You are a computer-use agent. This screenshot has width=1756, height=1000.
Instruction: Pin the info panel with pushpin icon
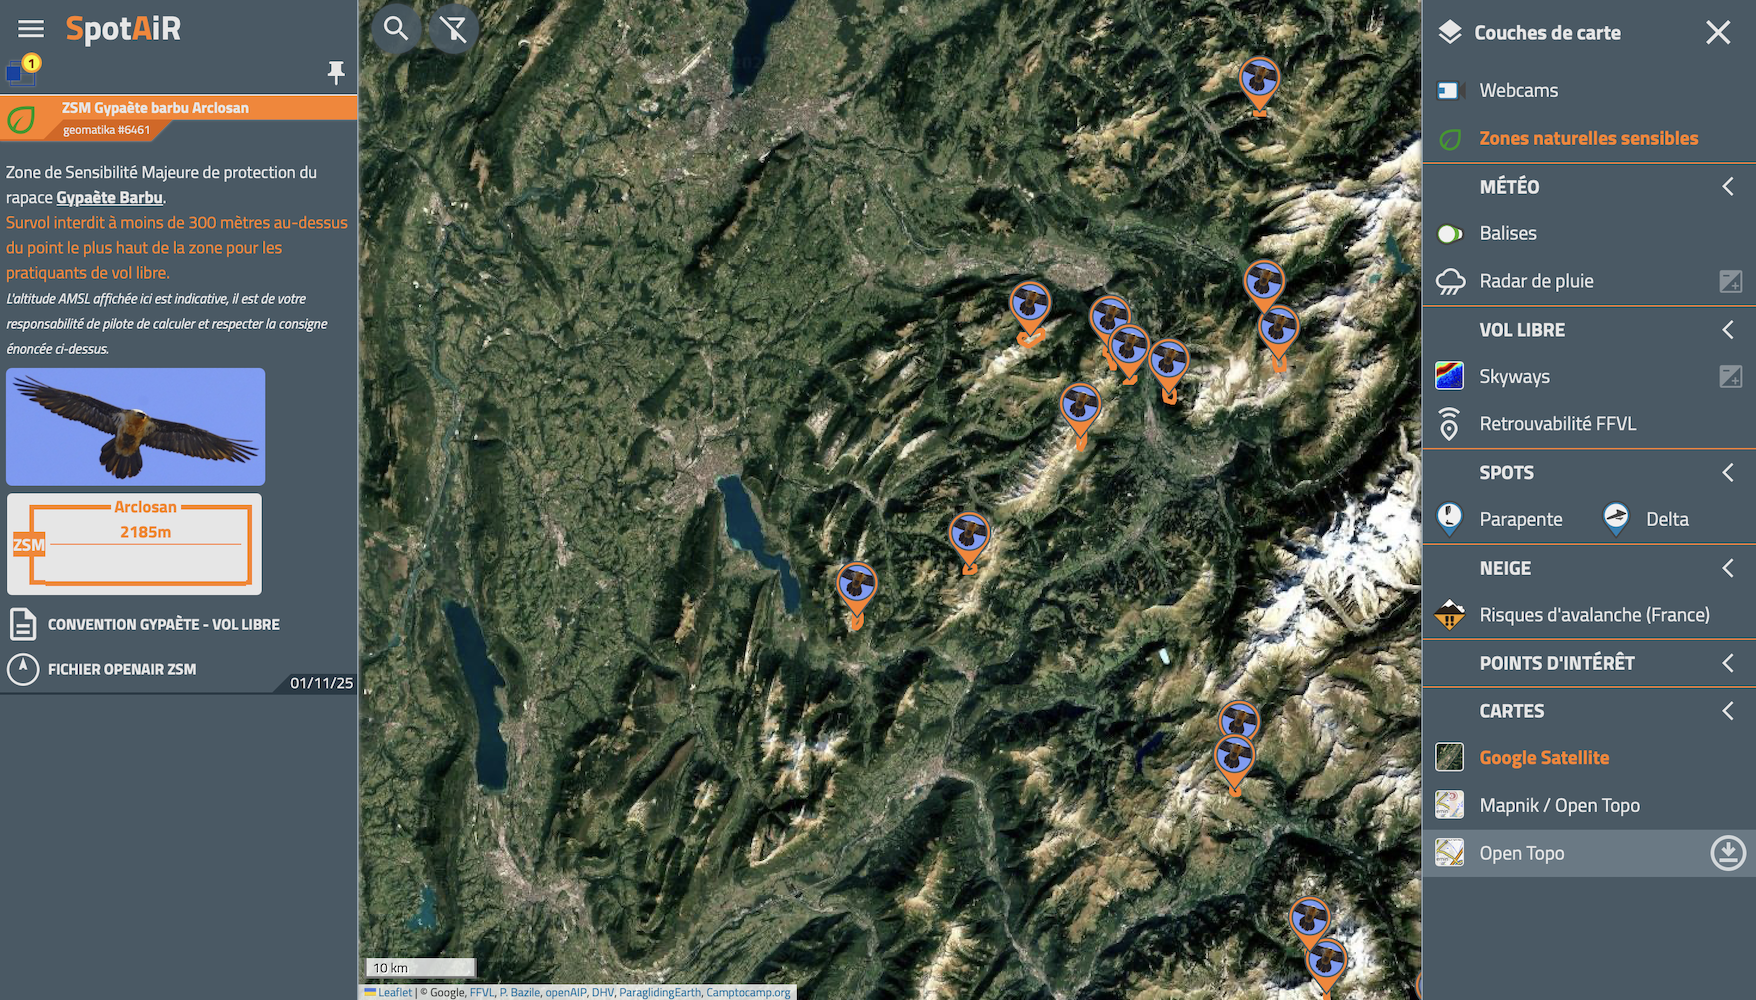click(x=336, y=72)
